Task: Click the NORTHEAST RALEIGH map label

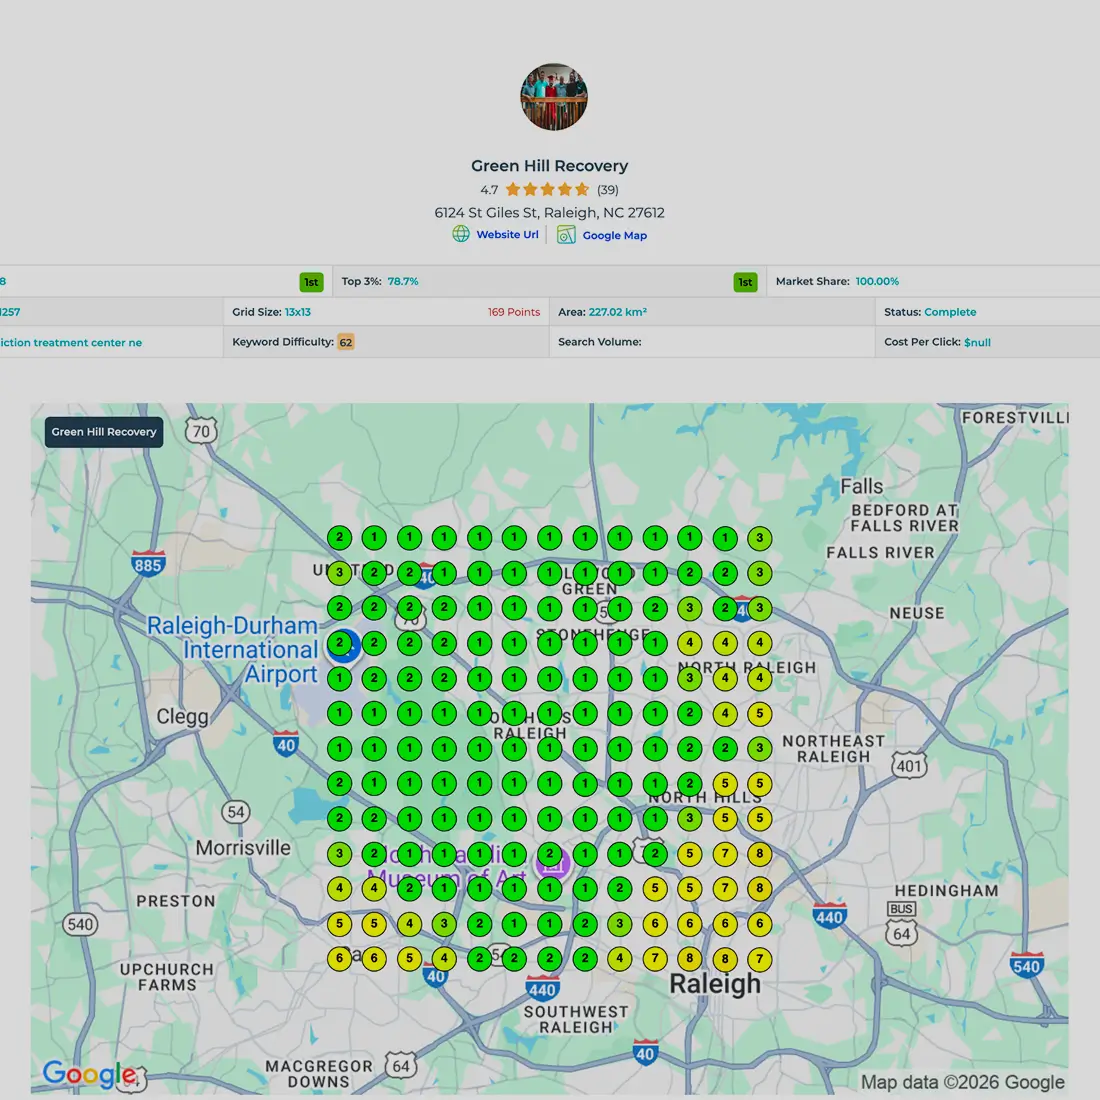Action: [x=833, y=749]
